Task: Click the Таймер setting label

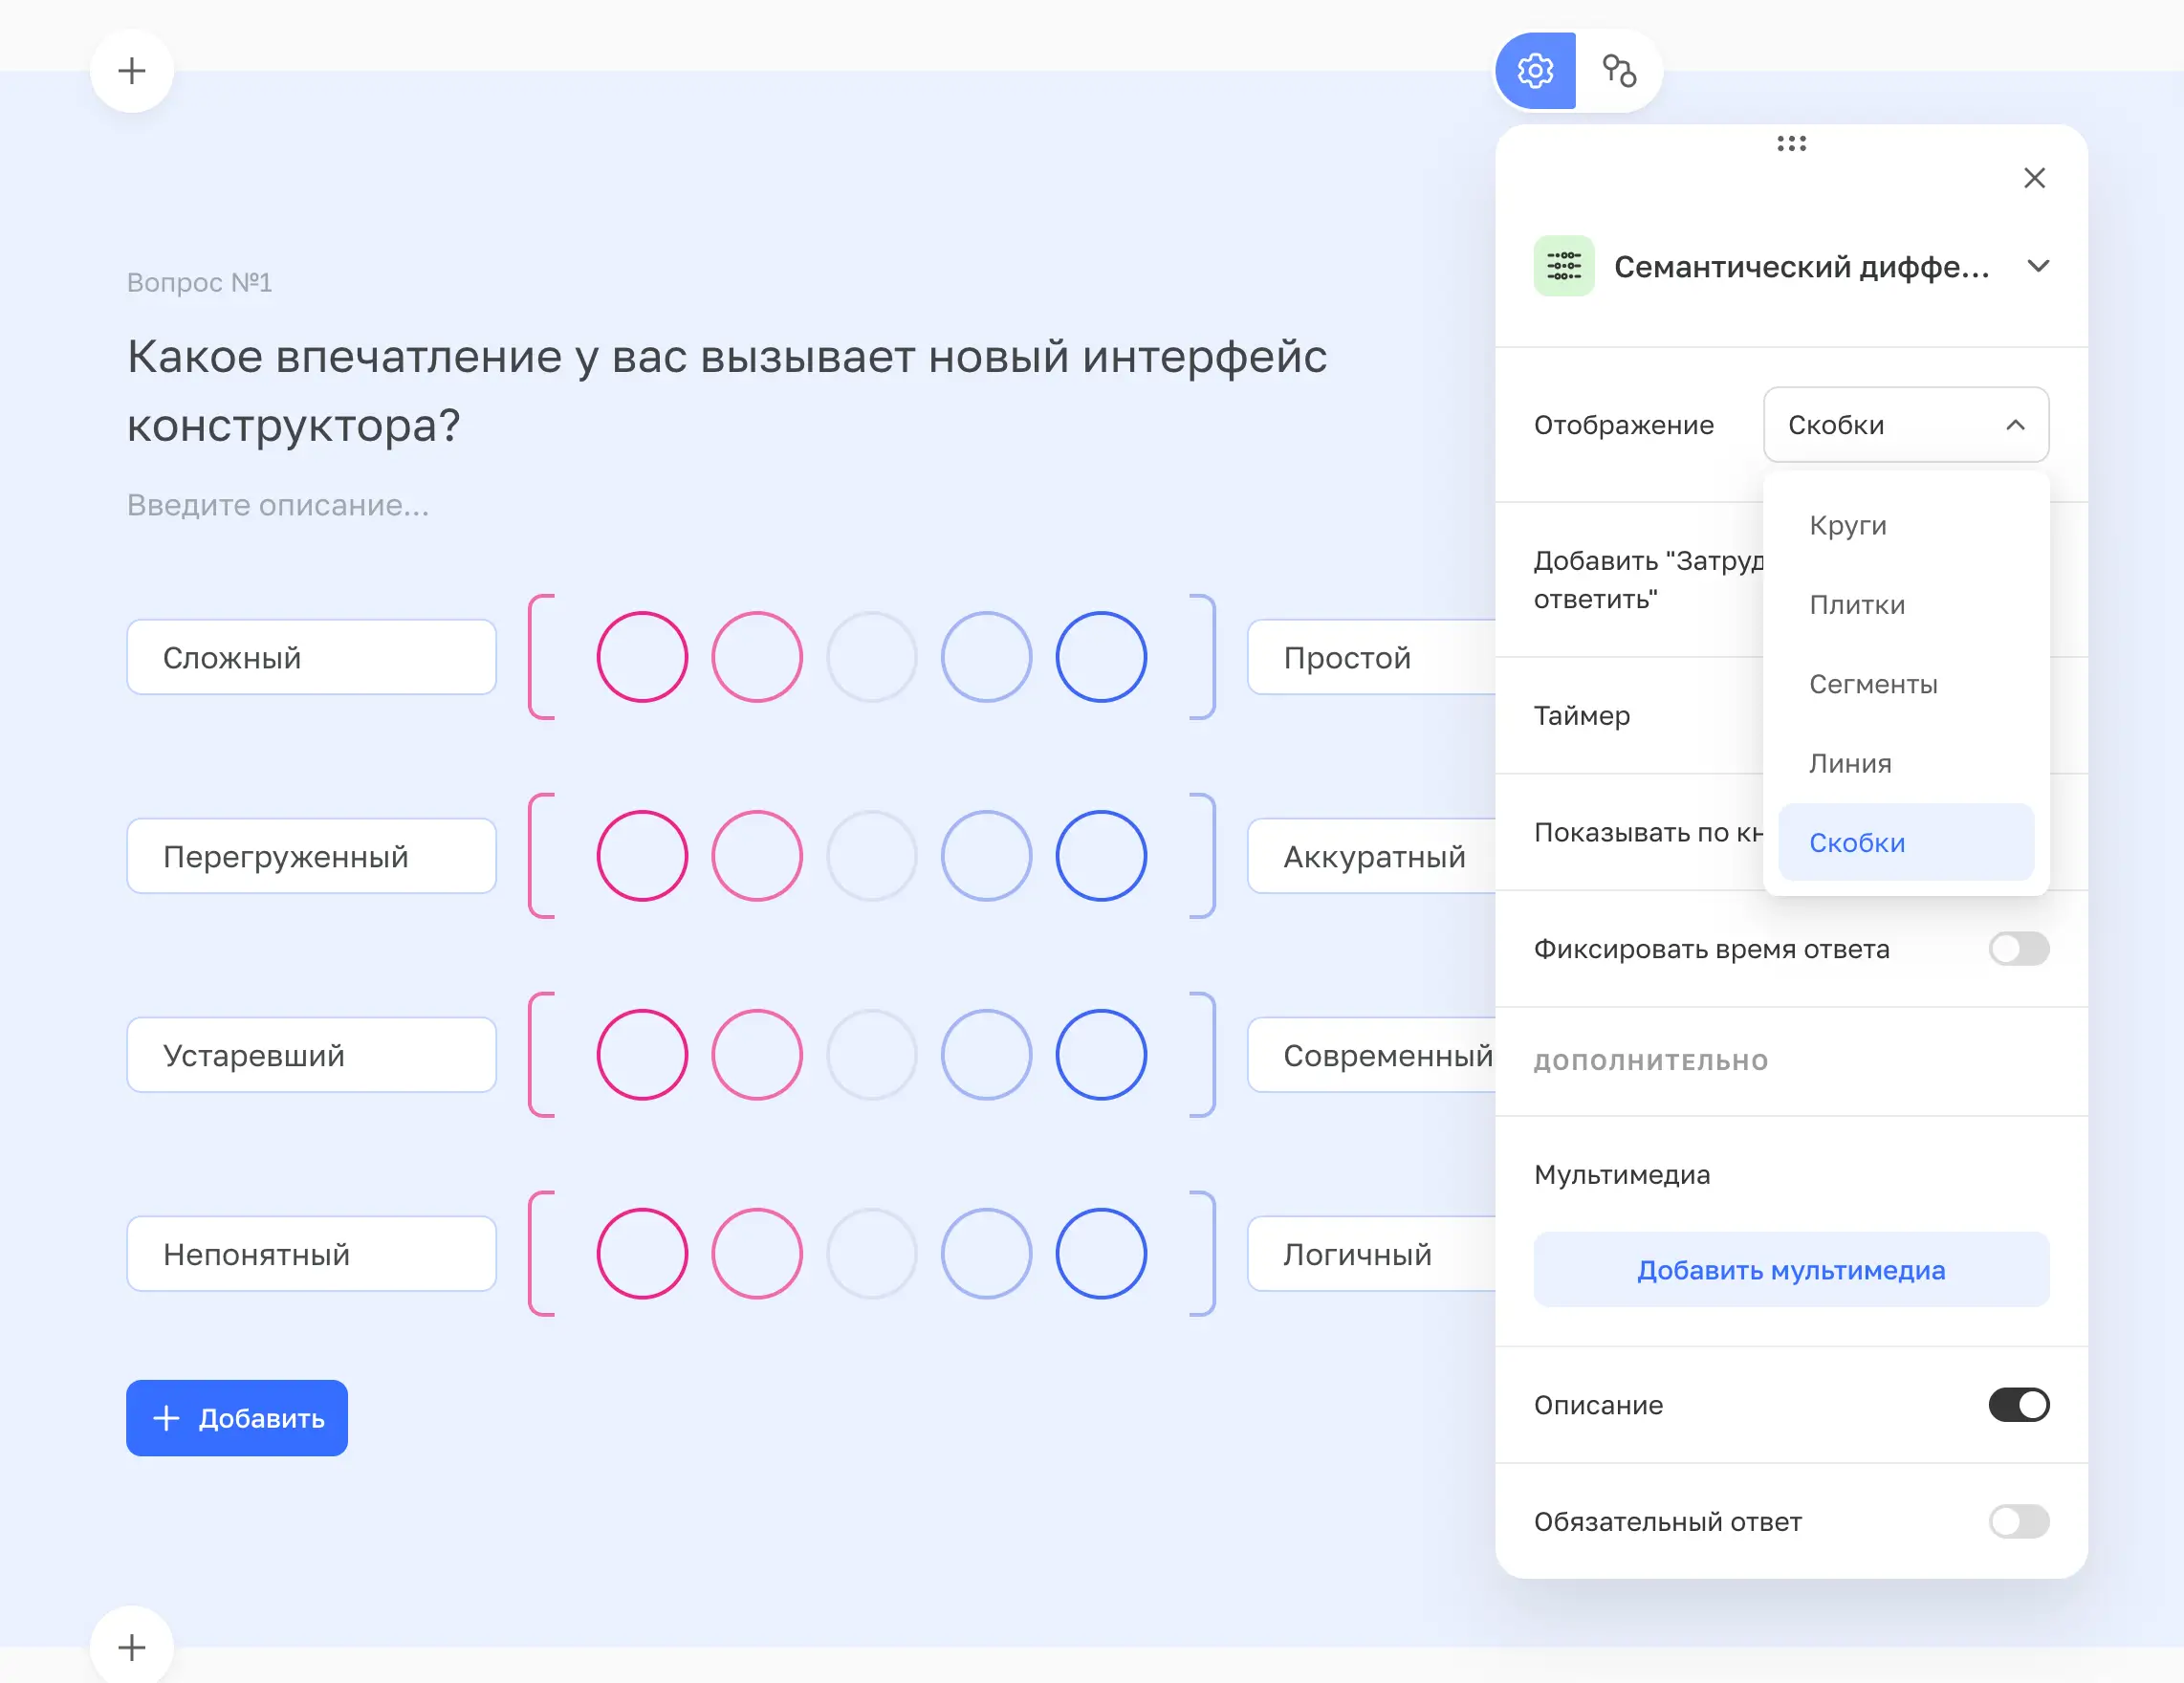Action: tap(1582, 715)
